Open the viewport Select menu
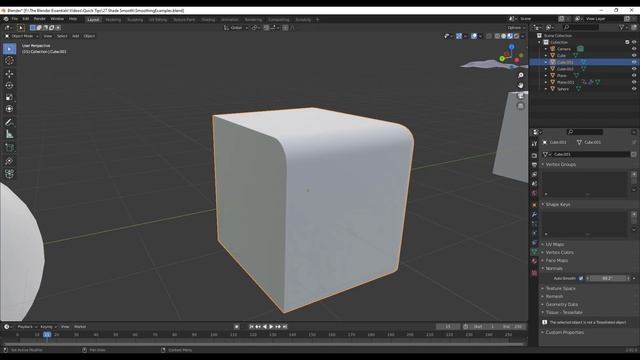Viewport: 640px width, 360px height. (62, 36)
